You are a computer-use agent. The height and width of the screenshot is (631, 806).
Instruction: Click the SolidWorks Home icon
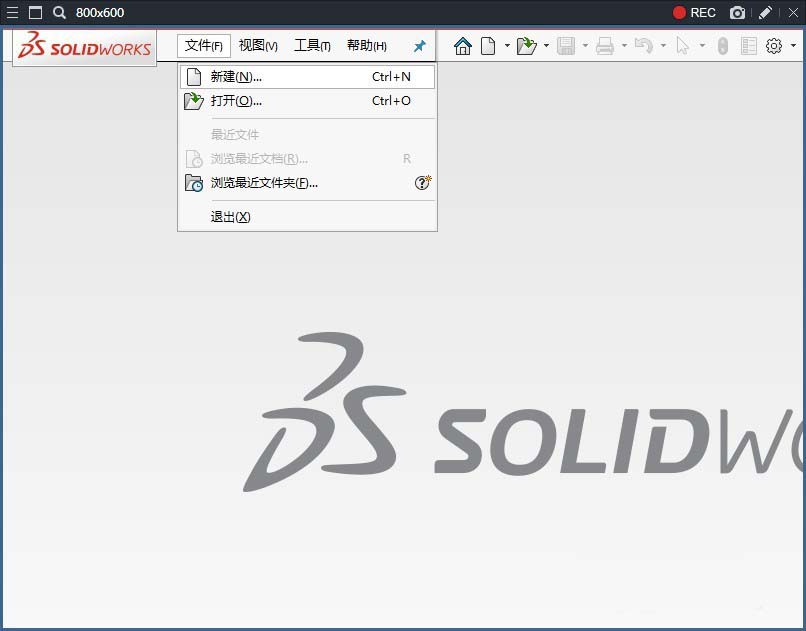(x=463, y=46)
